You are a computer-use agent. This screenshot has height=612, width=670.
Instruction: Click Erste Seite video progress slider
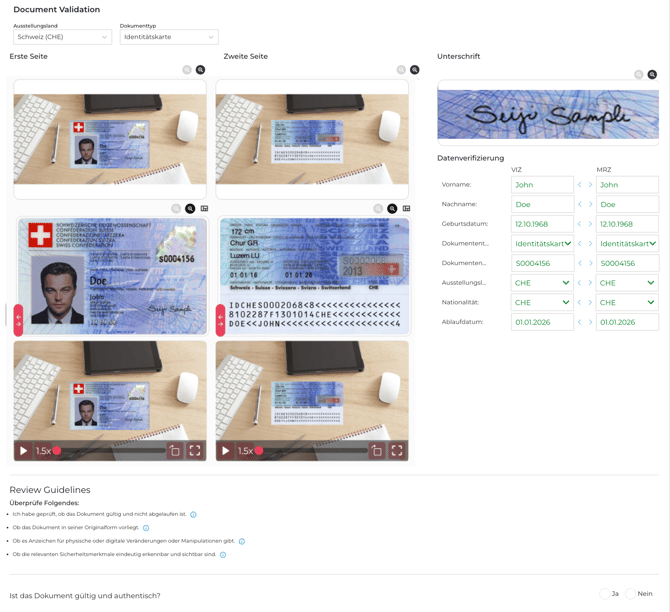coord(109,450)
